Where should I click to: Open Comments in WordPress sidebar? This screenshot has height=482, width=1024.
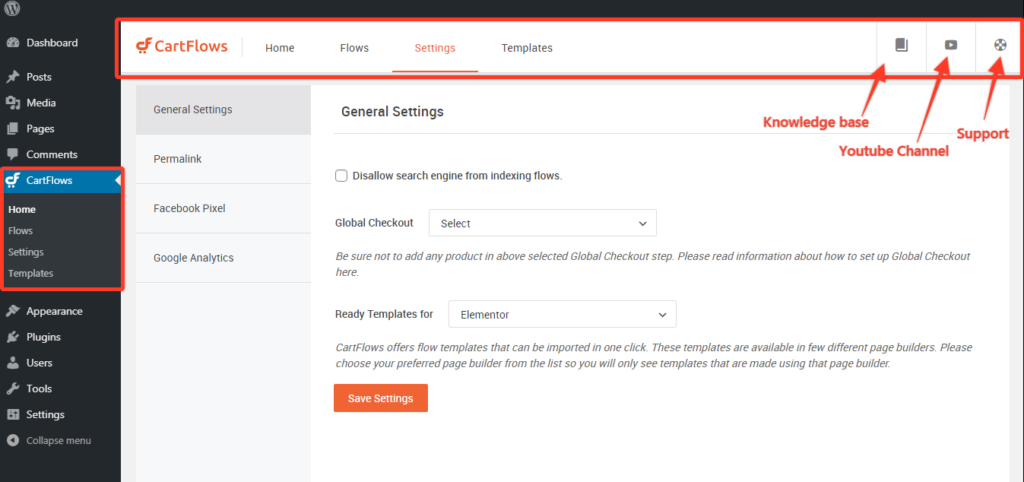[52, 155]
